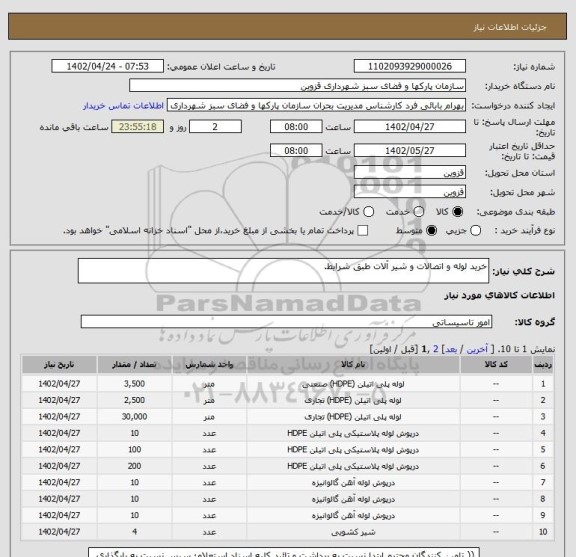Screen dimensions: 576x557
Task: Select the کالا/خدمت radio button
Action: 368,212
